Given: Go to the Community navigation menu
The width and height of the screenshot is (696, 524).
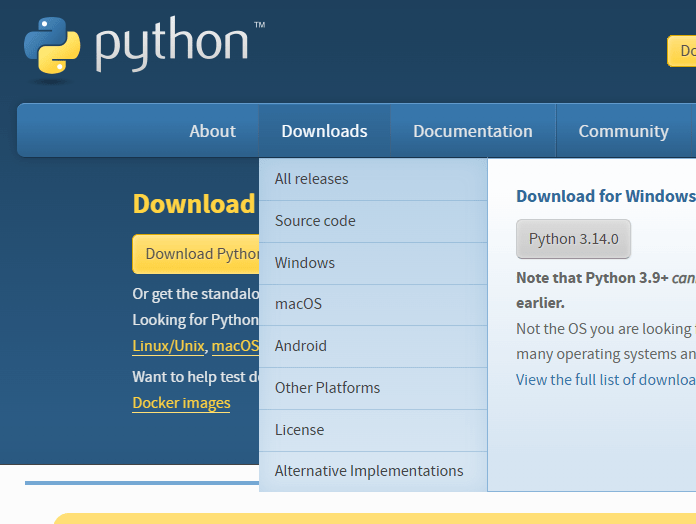Looking at the screenshot, I should 623,131.
